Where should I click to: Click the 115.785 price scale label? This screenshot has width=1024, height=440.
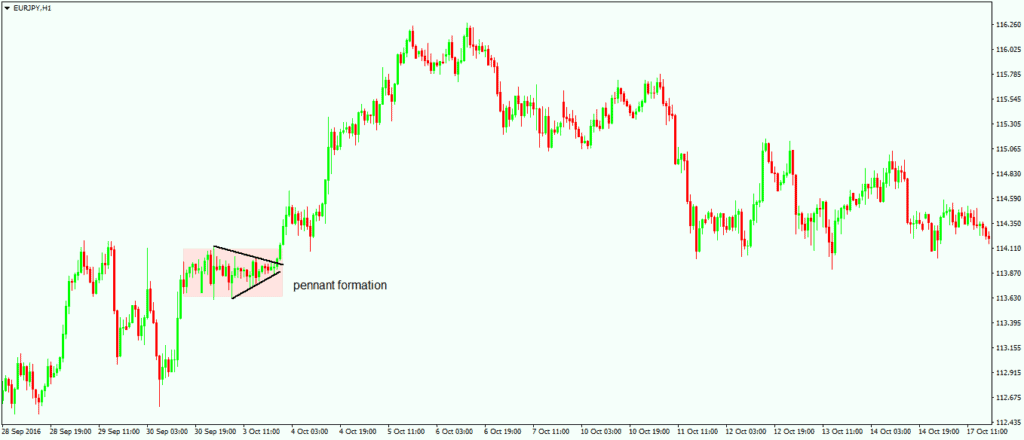1008,74
